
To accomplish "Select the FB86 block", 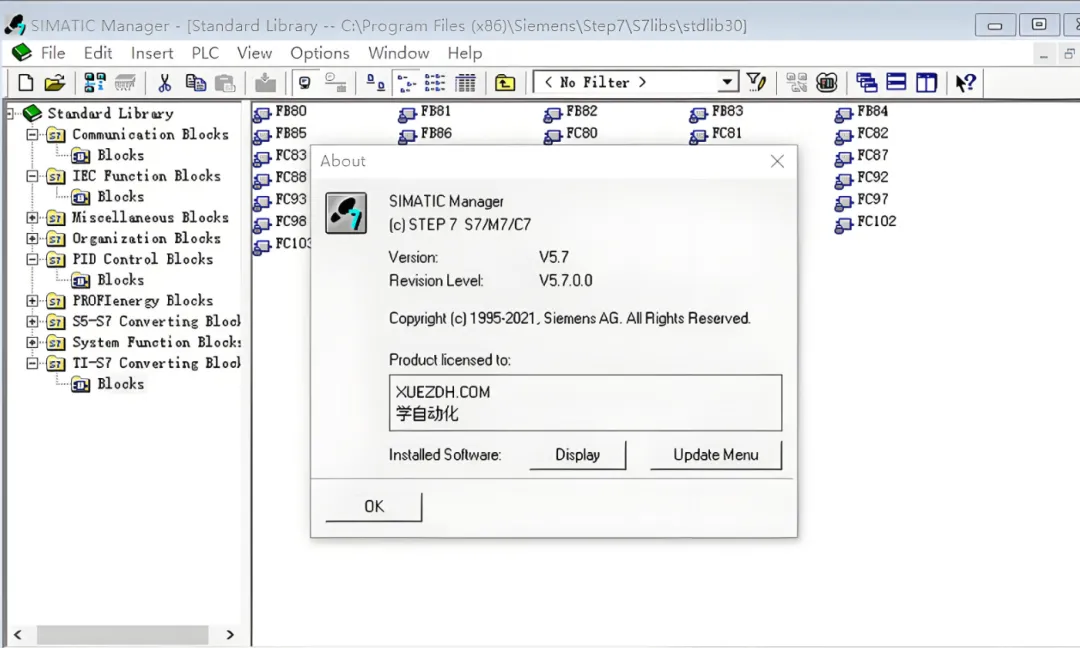I will (x=426, y=134).
